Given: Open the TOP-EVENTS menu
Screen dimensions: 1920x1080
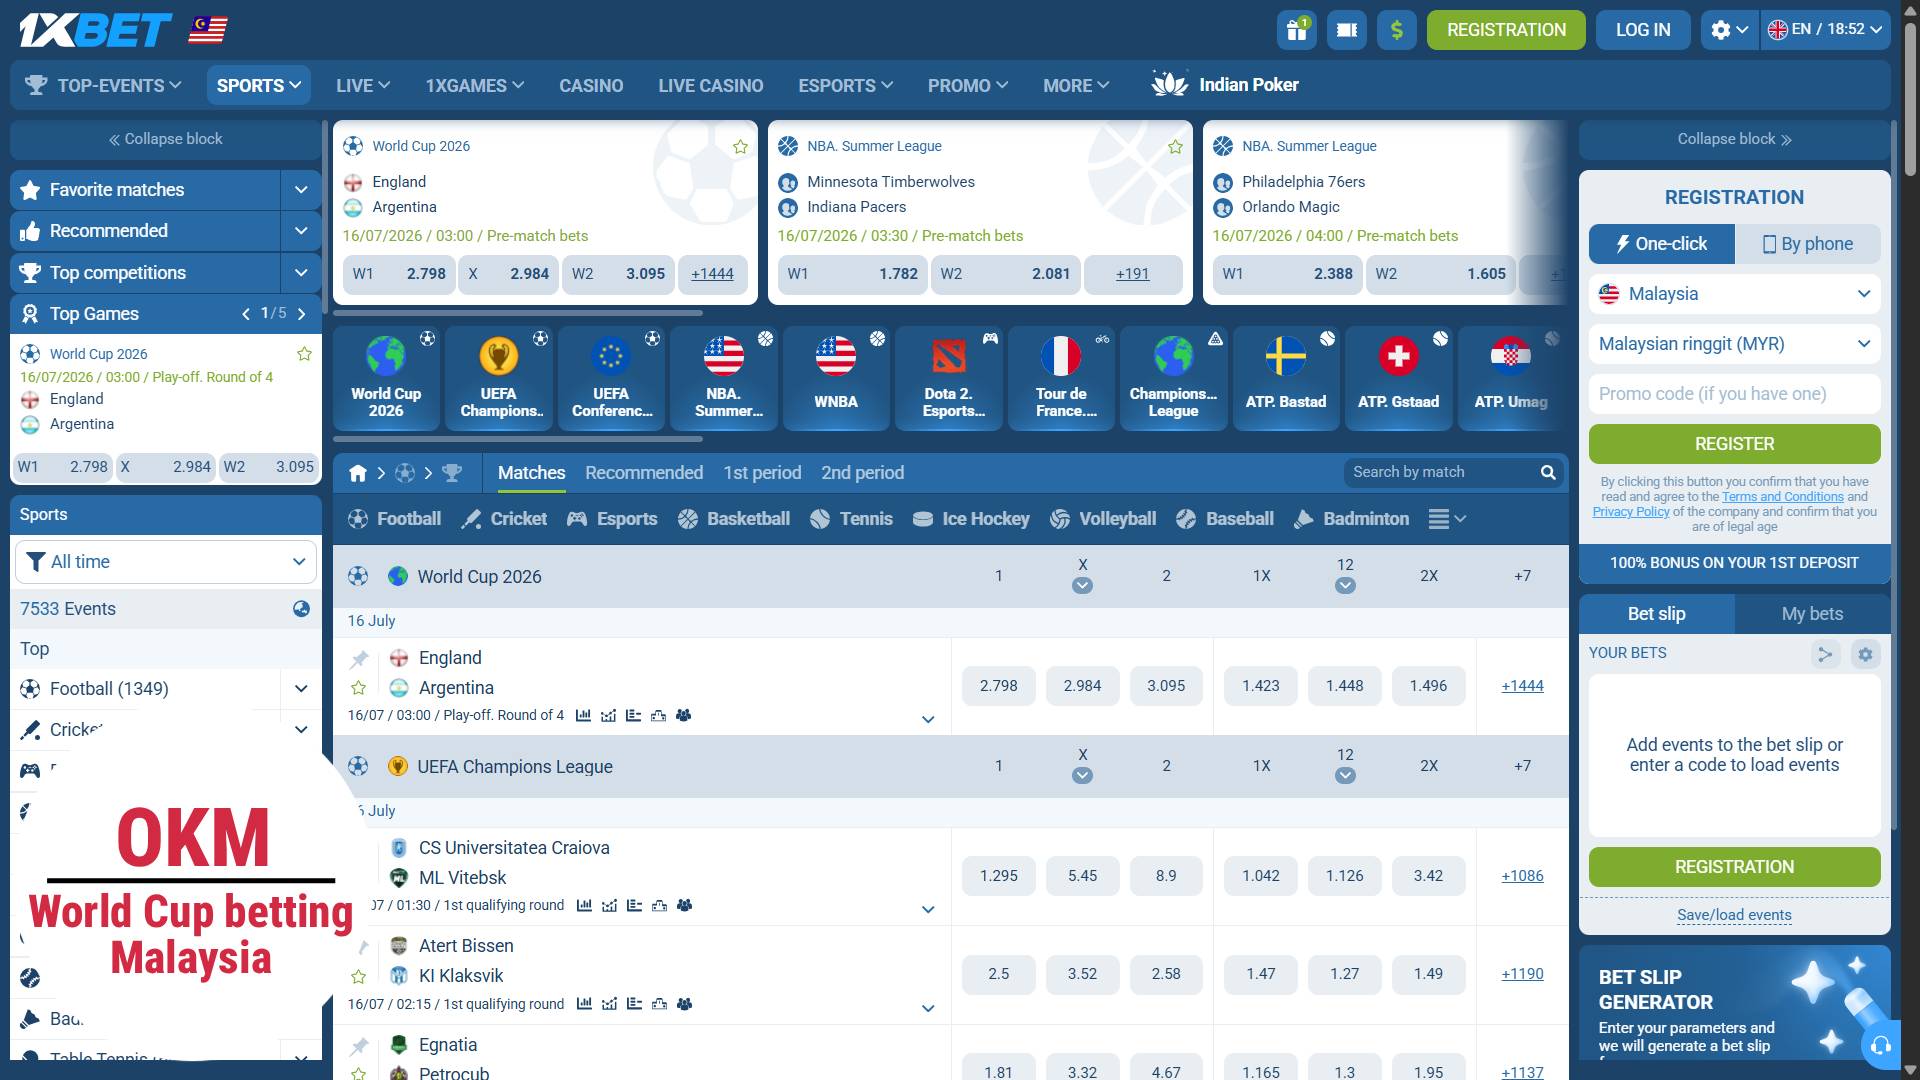Looking at the screenshot, I should click(104, 86).
